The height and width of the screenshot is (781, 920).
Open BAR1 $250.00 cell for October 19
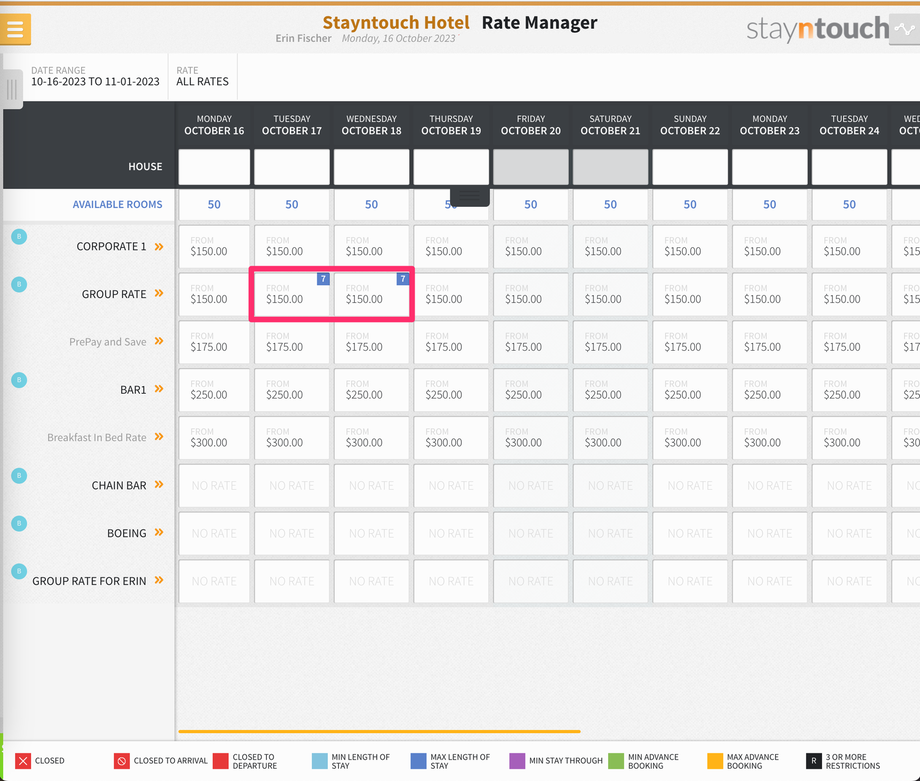(x=451, y=390)
